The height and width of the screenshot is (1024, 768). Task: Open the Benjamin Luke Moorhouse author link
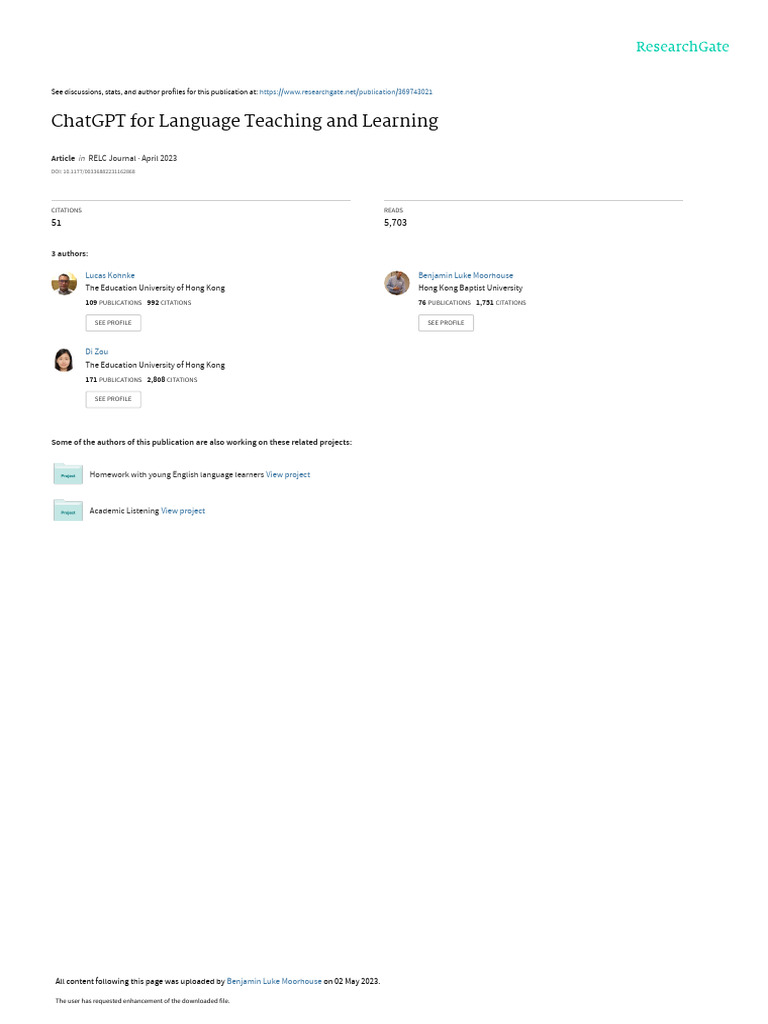point(466,276)
